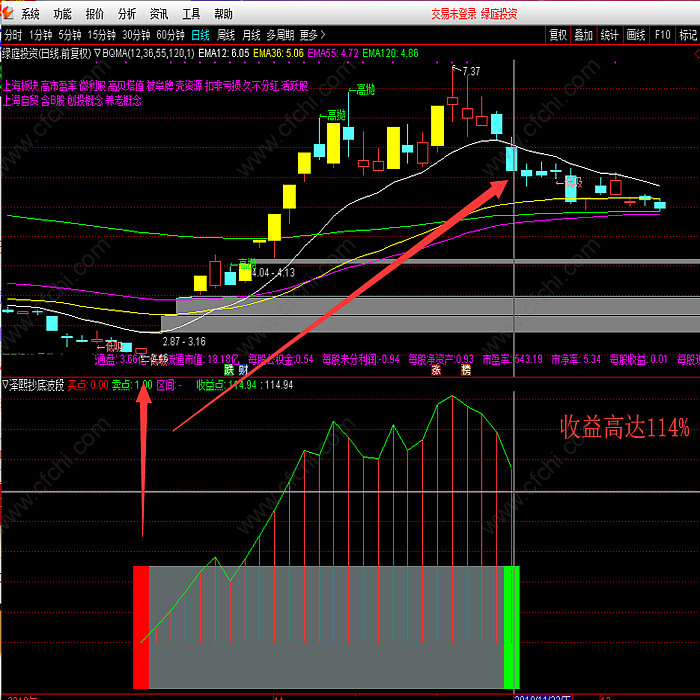The height and width of the screenshot is (700, 700).
Task: Click the 买点: 0.00 indicator value
Action: pyautogui.click(x=88, y=385)
